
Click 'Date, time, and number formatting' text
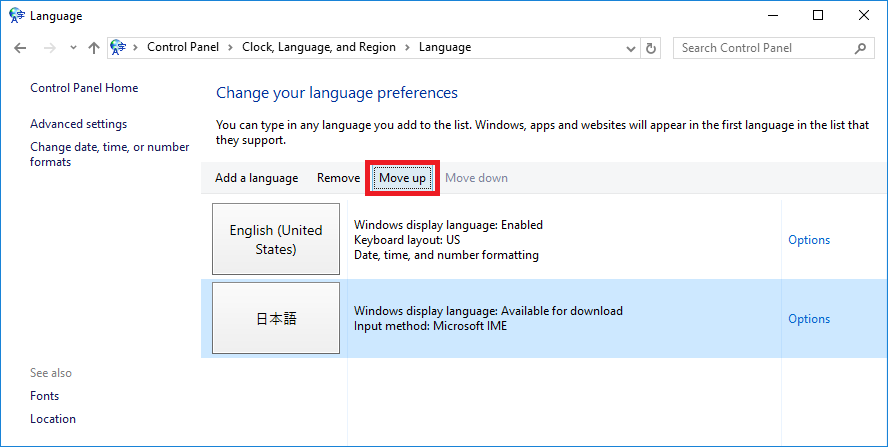[x=446, y=256]
